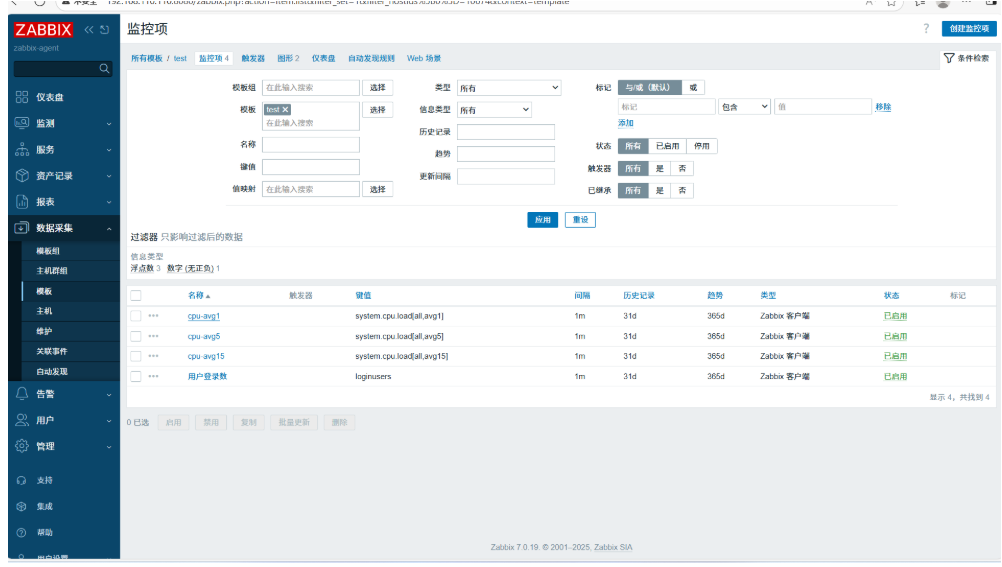Open the 自动发现规则 tab
This screenshot has height=567, width=1002.
click(x=371, y=58)
